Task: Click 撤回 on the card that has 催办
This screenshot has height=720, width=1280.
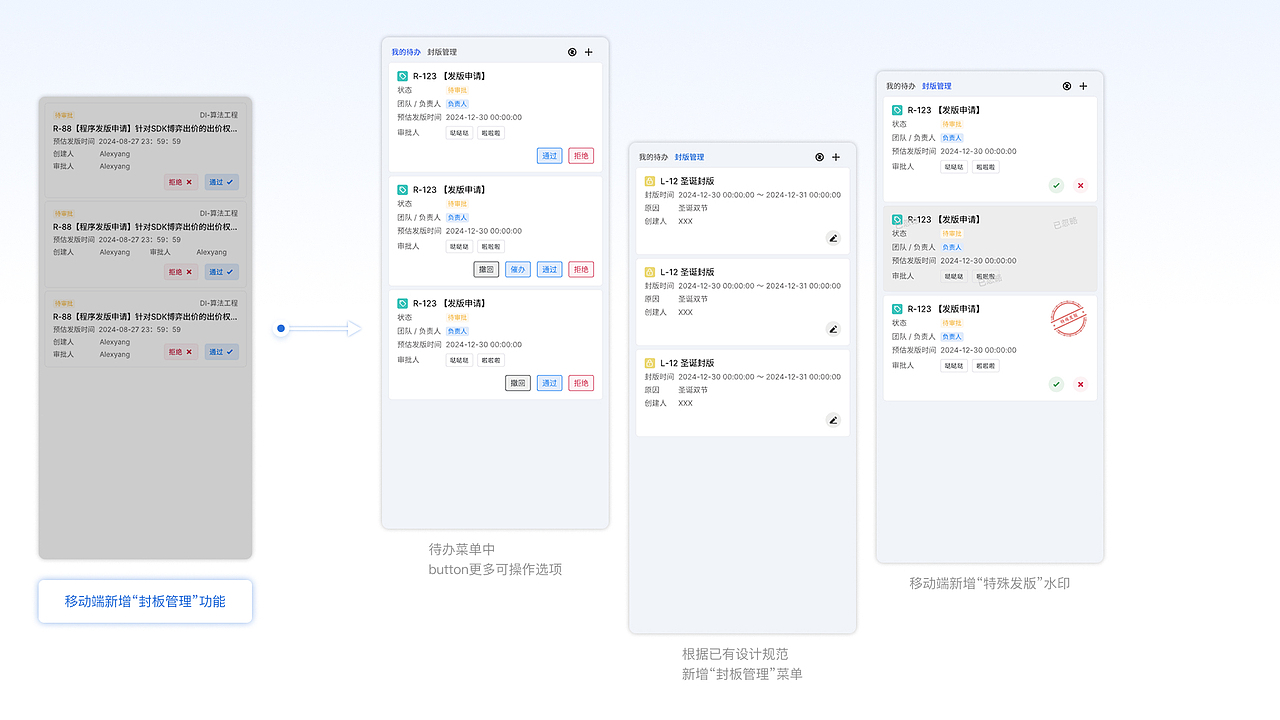Action: tap(485, 269)
